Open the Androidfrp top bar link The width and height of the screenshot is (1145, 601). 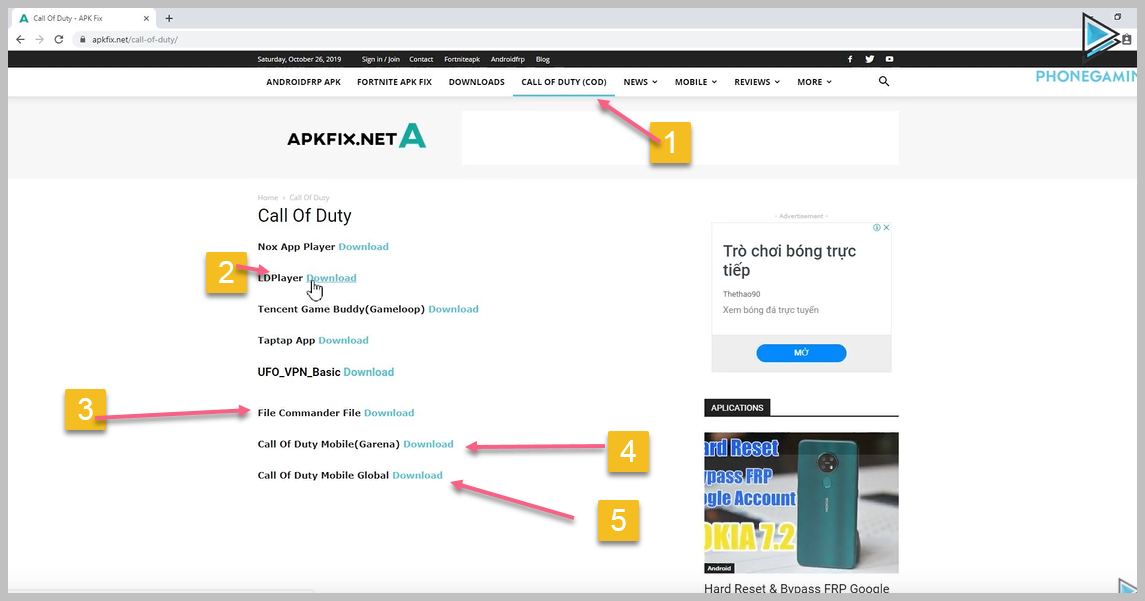[508, 59]
